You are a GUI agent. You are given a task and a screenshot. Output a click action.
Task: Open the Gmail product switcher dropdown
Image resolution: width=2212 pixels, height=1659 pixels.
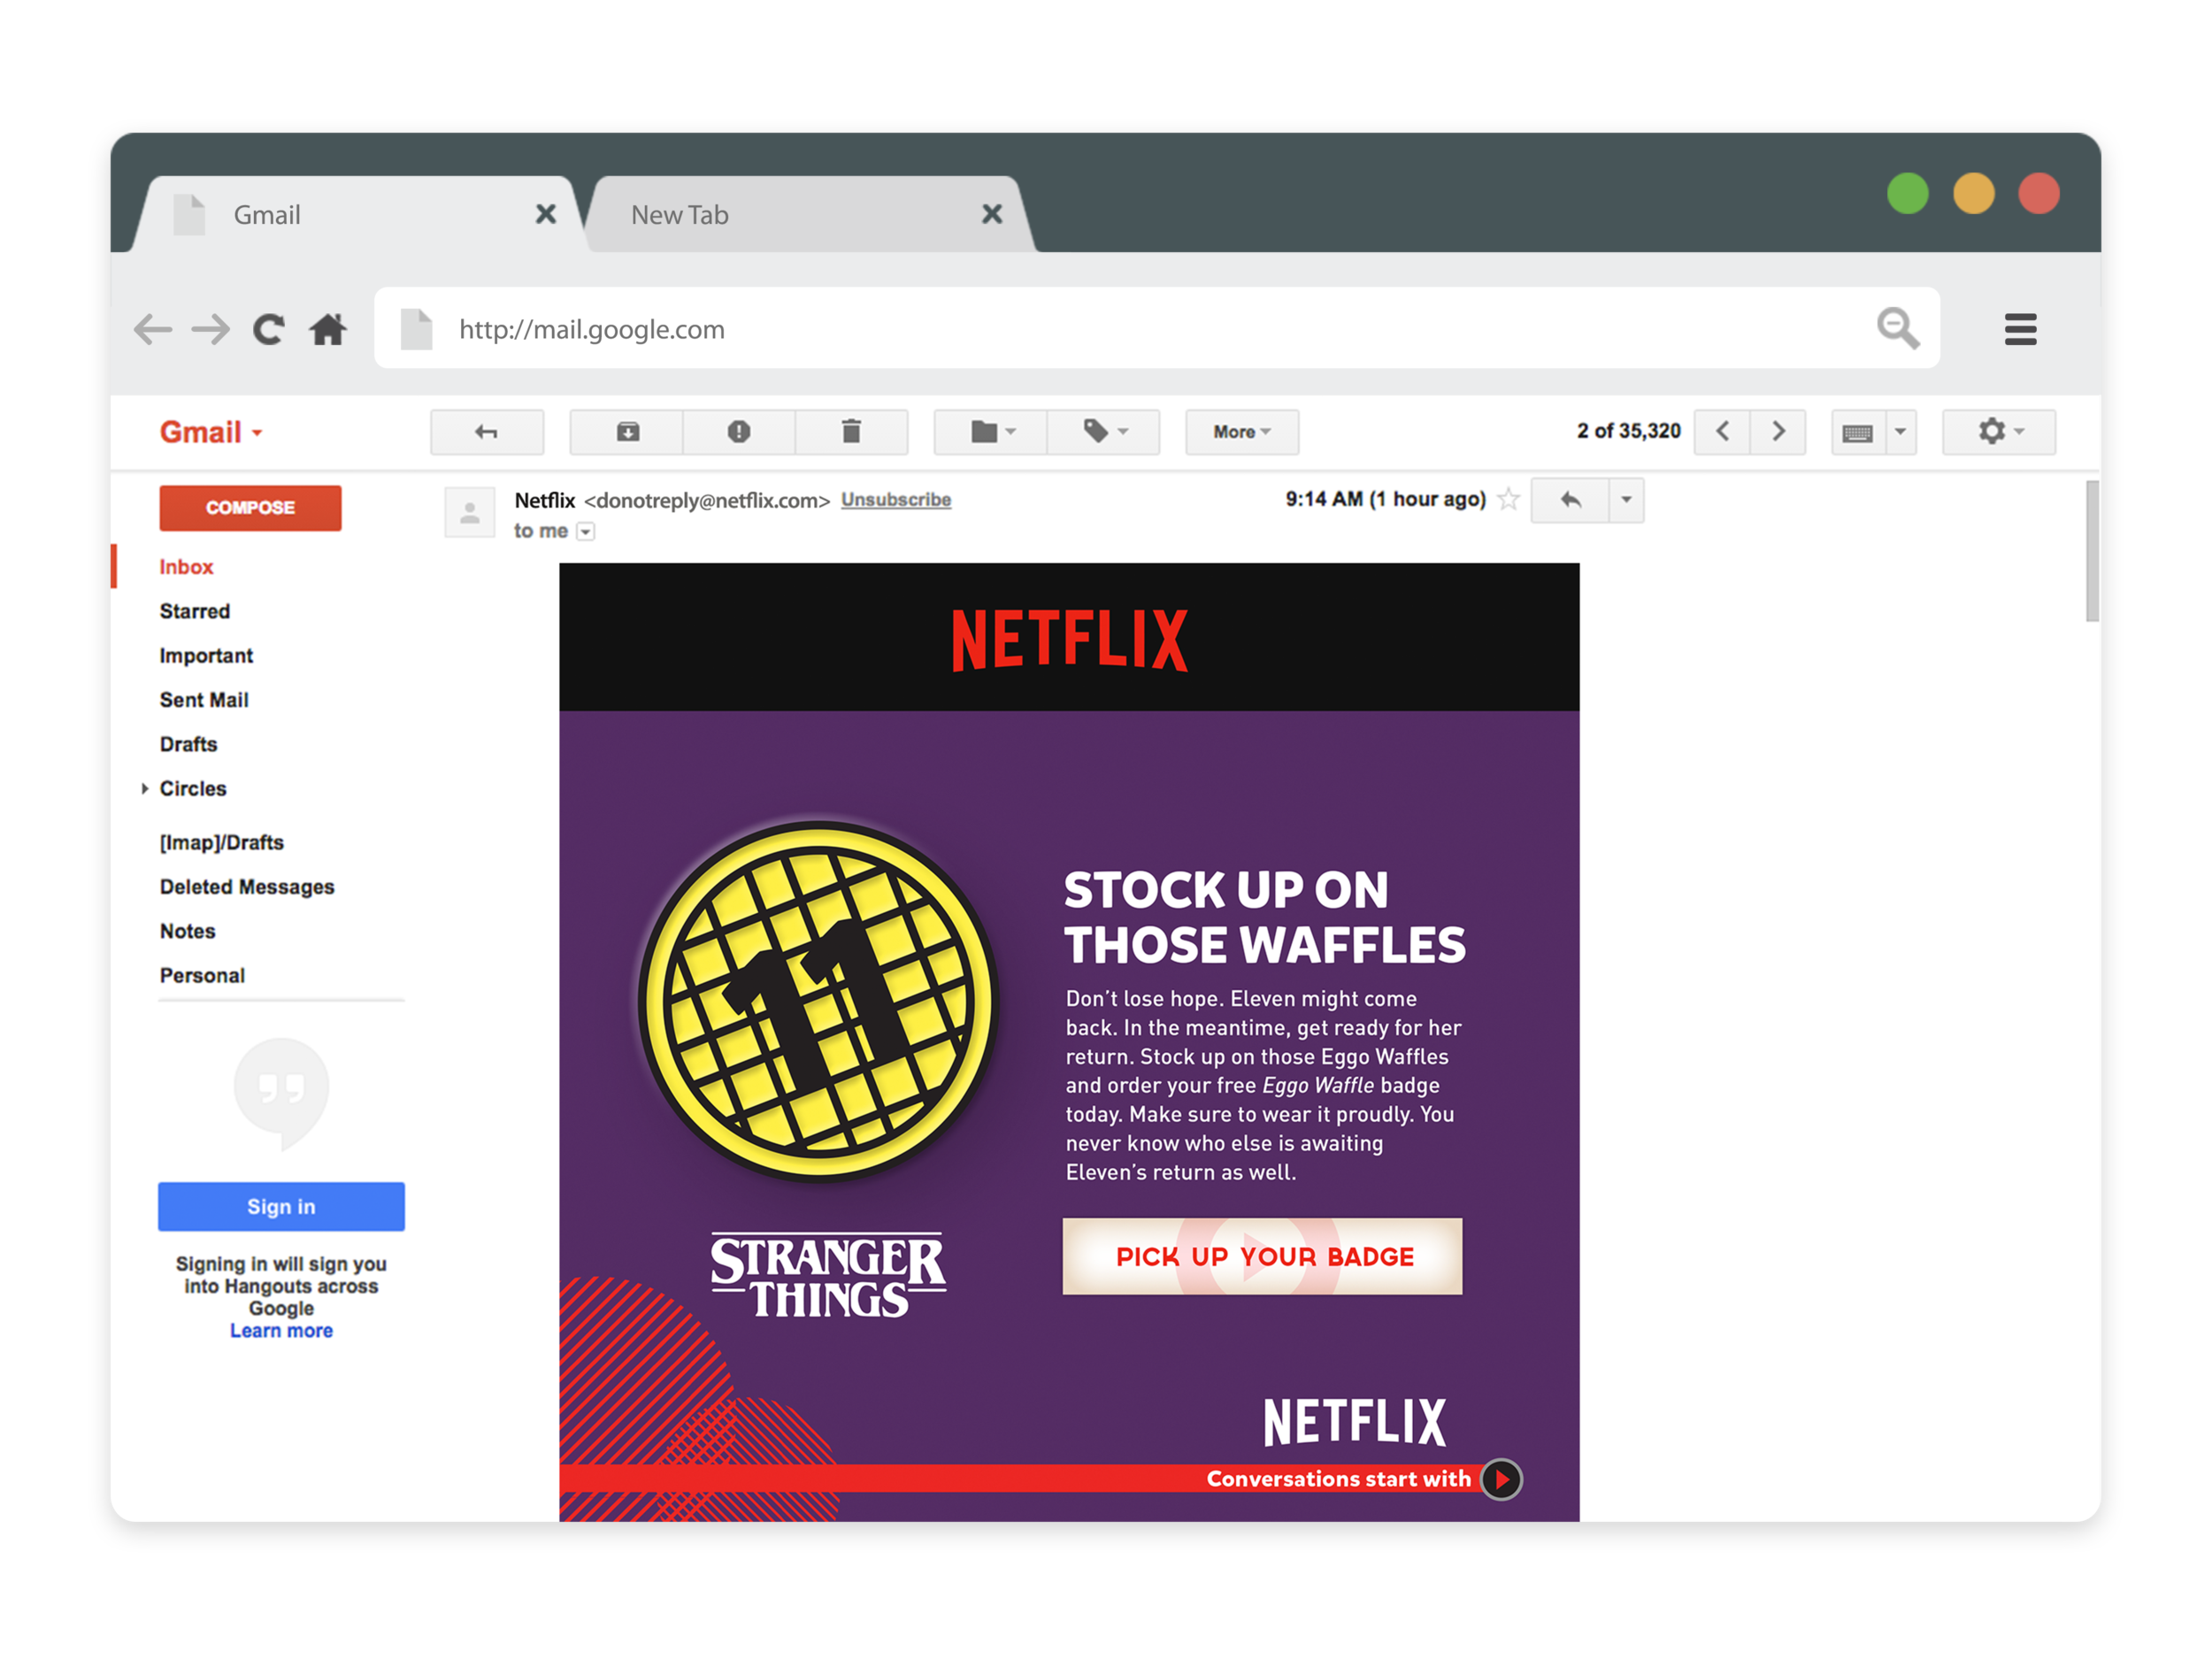pos(211,432)
